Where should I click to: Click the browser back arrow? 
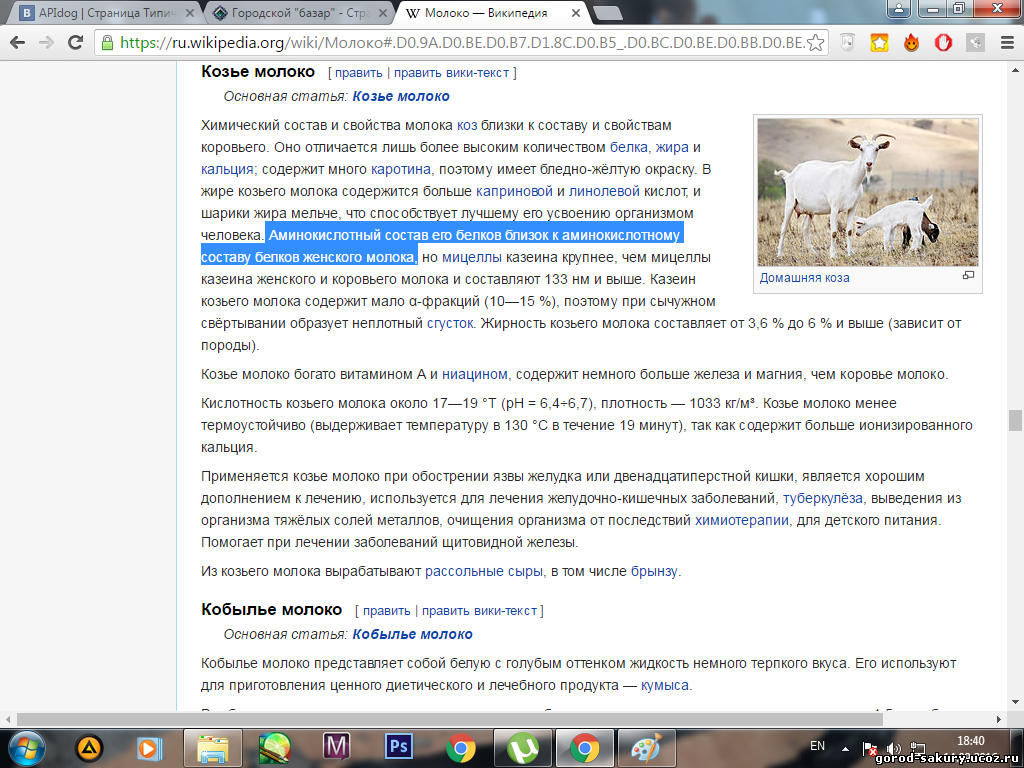(x=19, y=43)
